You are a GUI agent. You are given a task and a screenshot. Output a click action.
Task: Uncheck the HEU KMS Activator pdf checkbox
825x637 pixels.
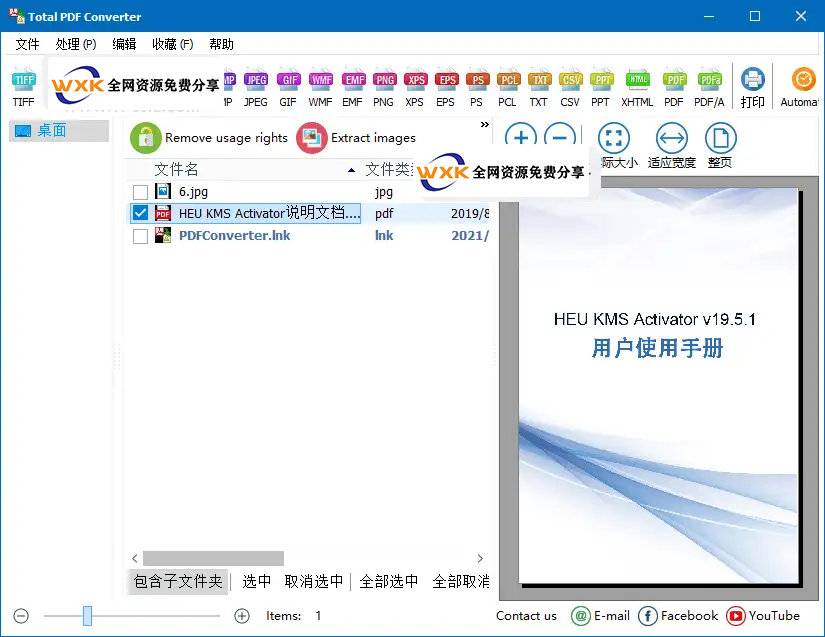point(141,213)
